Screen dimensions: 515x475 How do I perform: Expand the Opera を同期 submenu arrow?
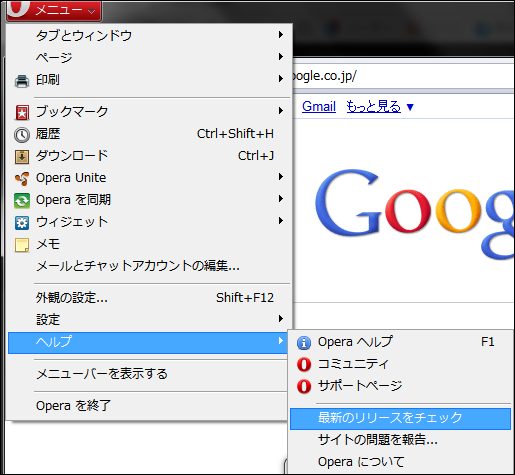[x=281, y=199]
